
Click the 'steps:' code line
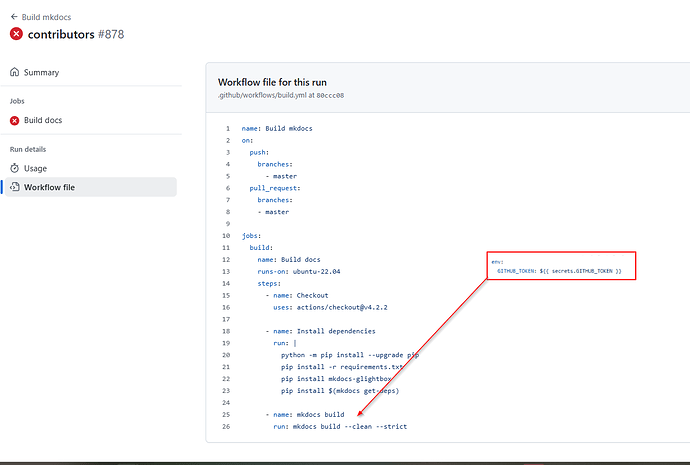[x=269, y=284]
